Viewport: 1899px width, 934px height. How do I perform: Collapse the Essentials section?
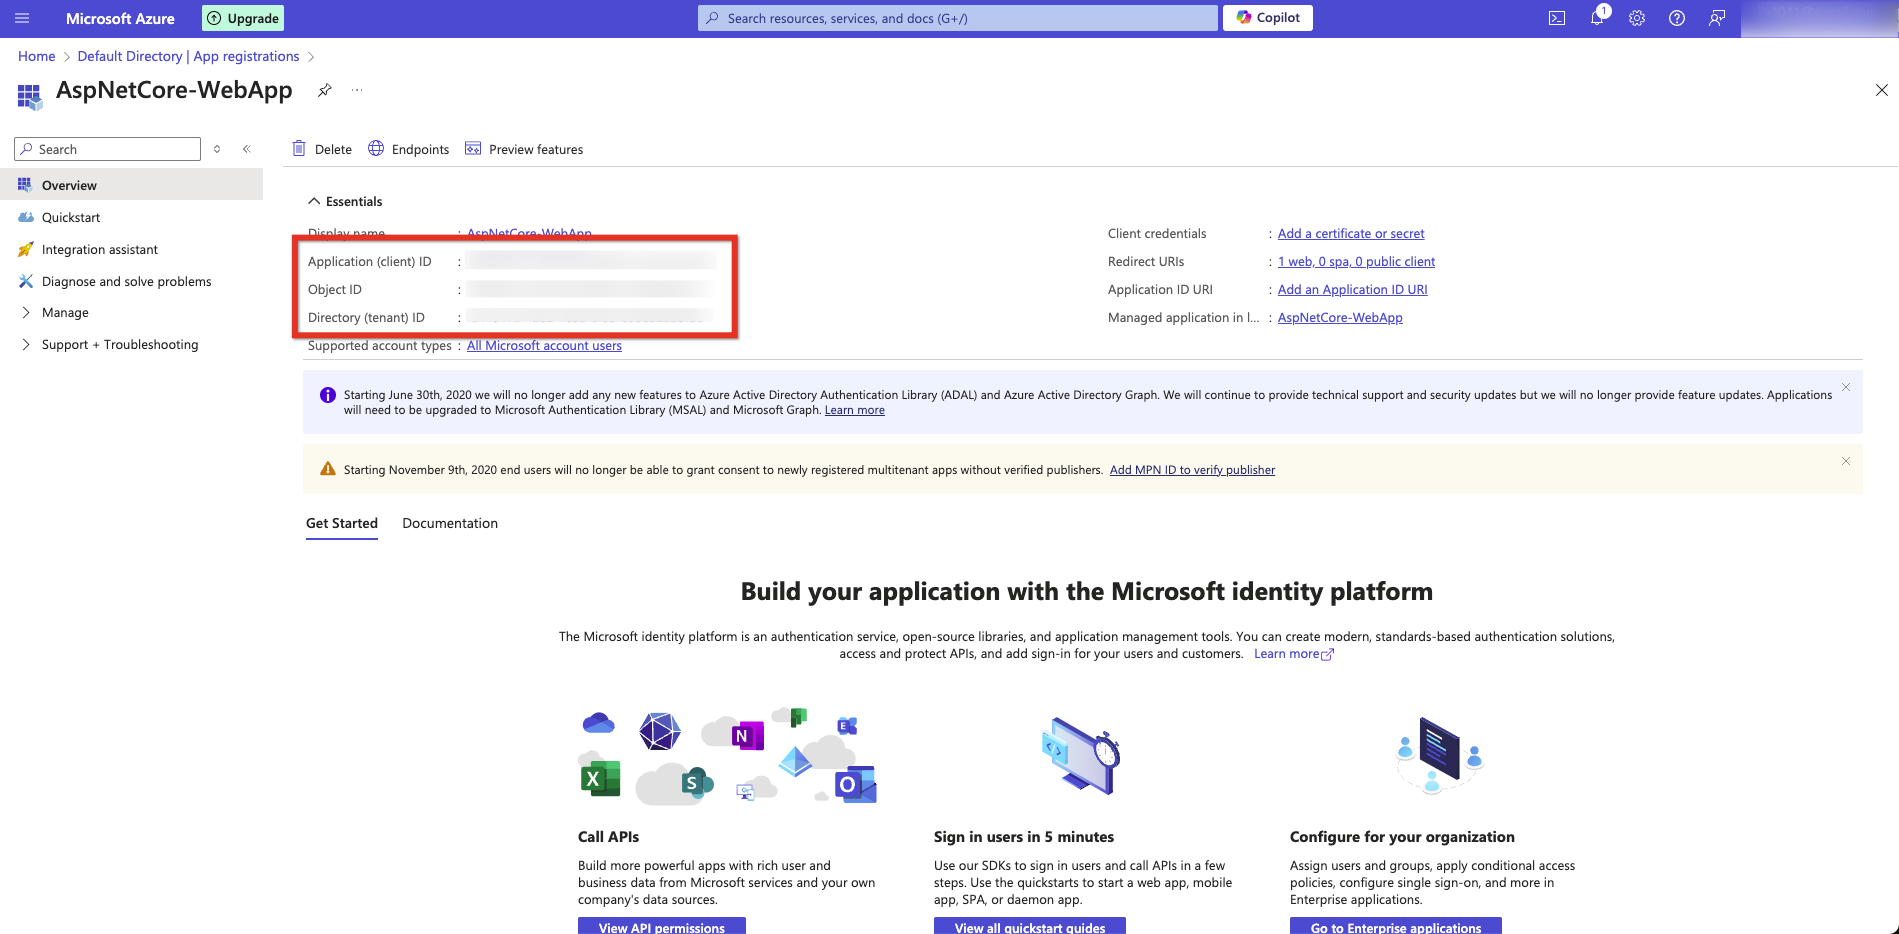click(345, 201)
